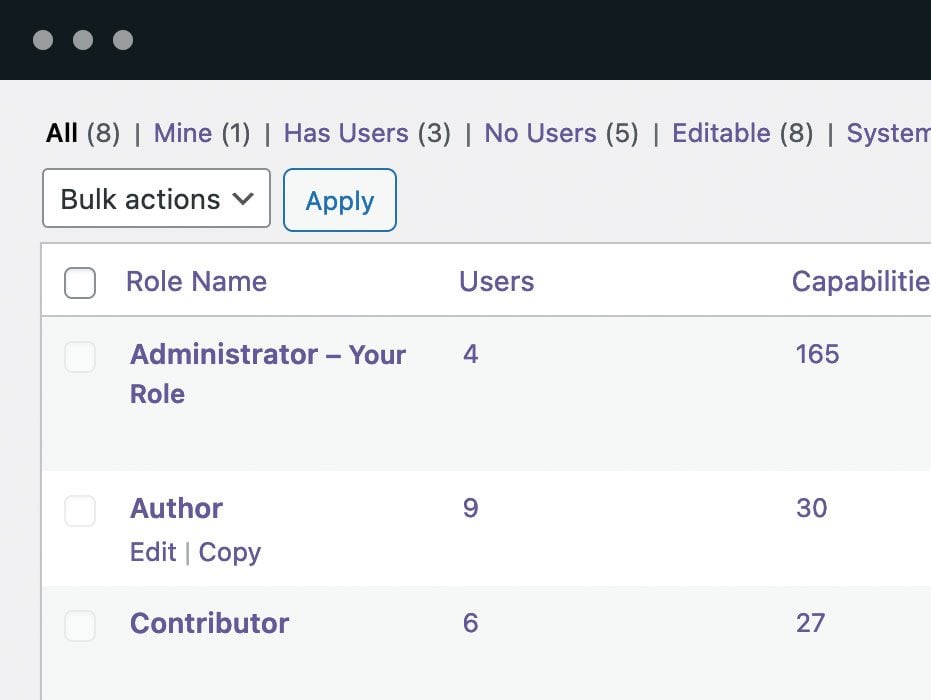Open the Contributor role link
Viewport: 931px width, 700px height.
click(x=209, y=623)
